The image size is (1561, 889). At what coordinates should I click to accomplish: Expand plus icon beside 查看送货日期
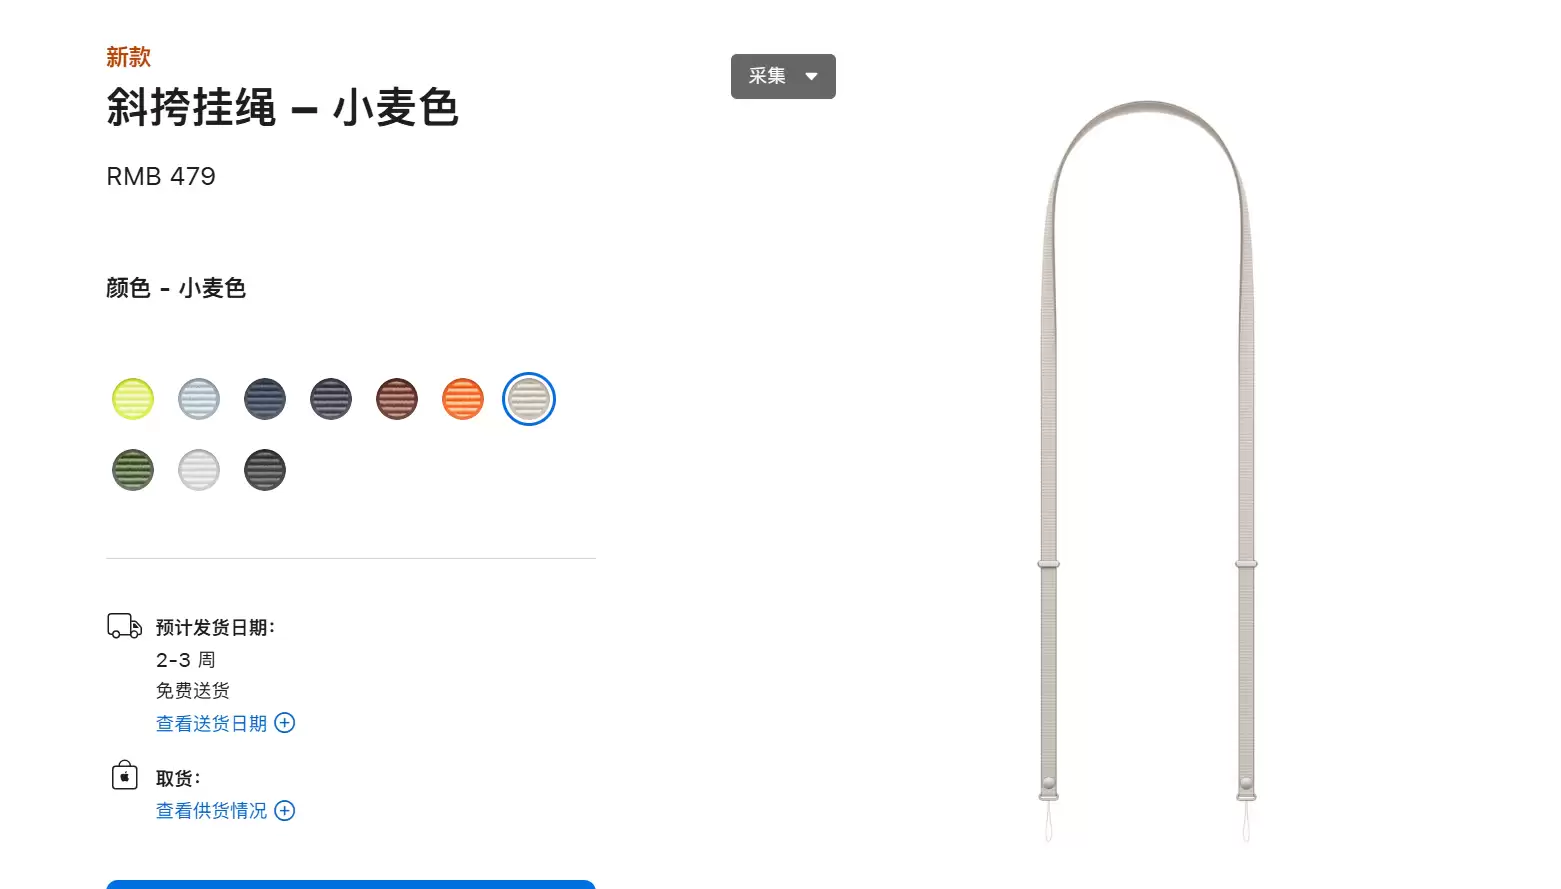coord(285,723)
